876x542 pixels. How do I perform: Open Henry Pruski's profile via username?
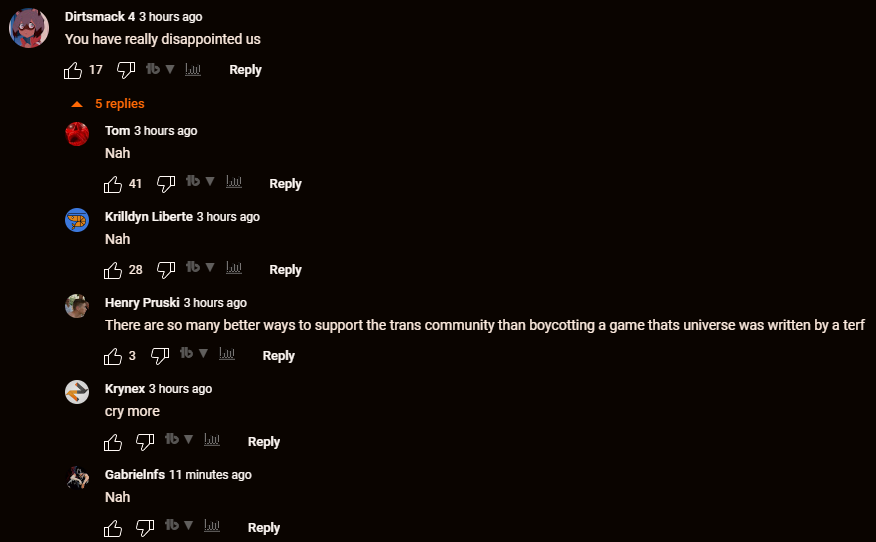tap(142, 303)
